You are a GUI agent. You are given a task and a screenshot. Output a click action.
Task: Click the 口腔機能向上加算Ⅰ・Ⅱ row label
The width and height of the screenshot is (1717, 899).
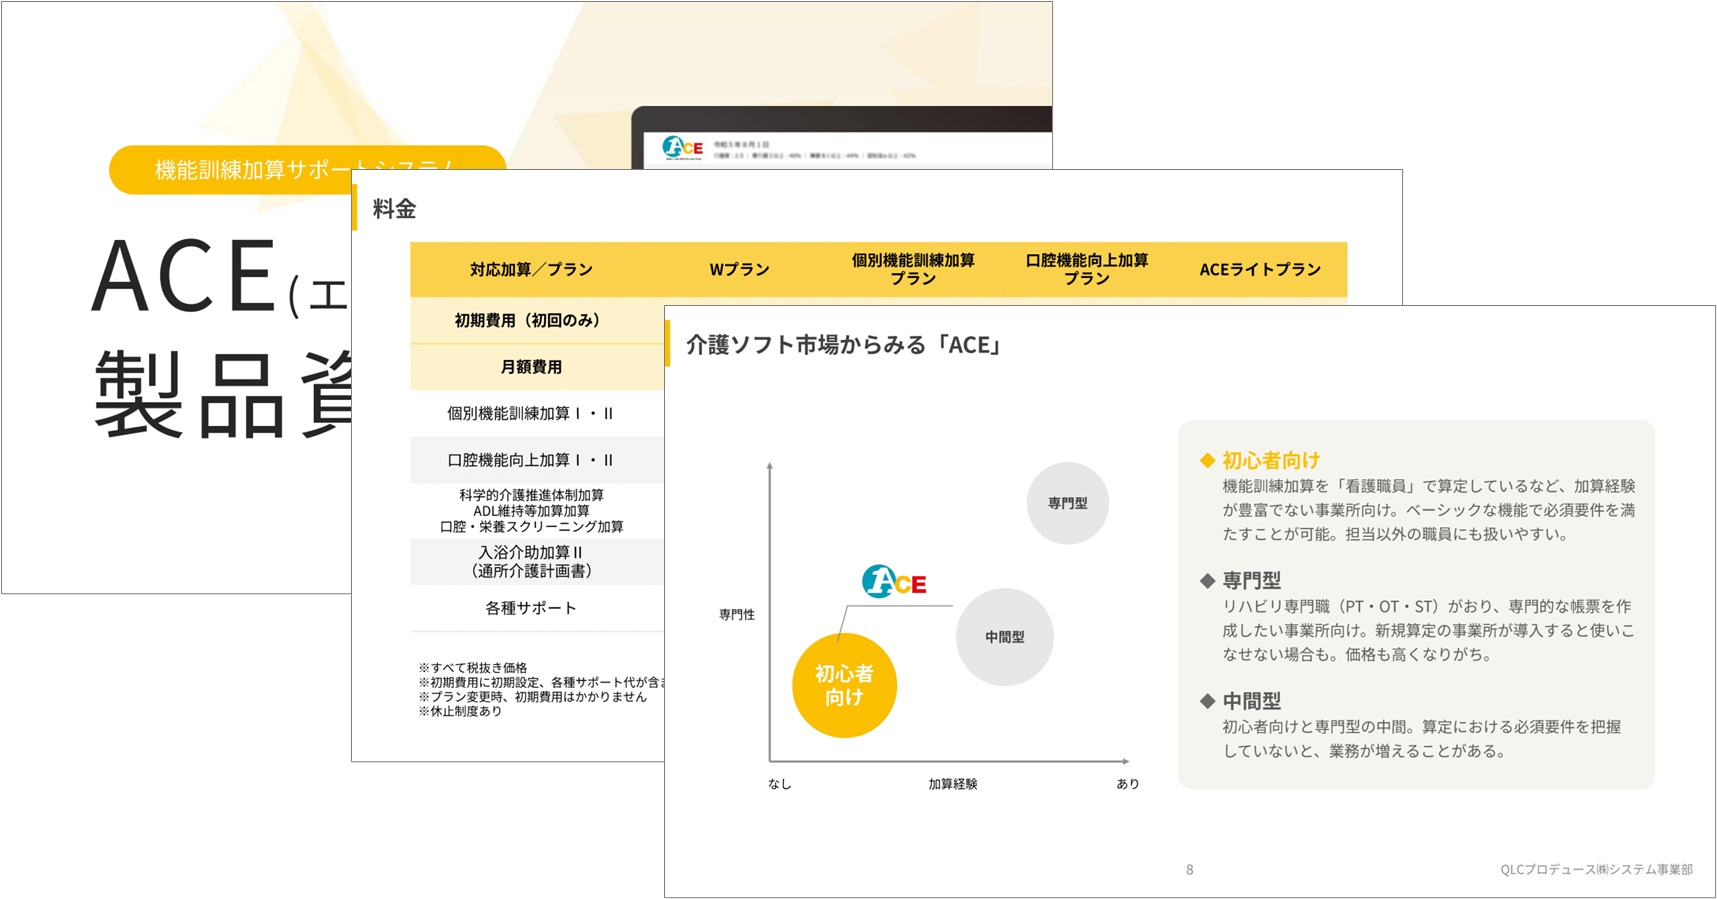click(530, 460)
